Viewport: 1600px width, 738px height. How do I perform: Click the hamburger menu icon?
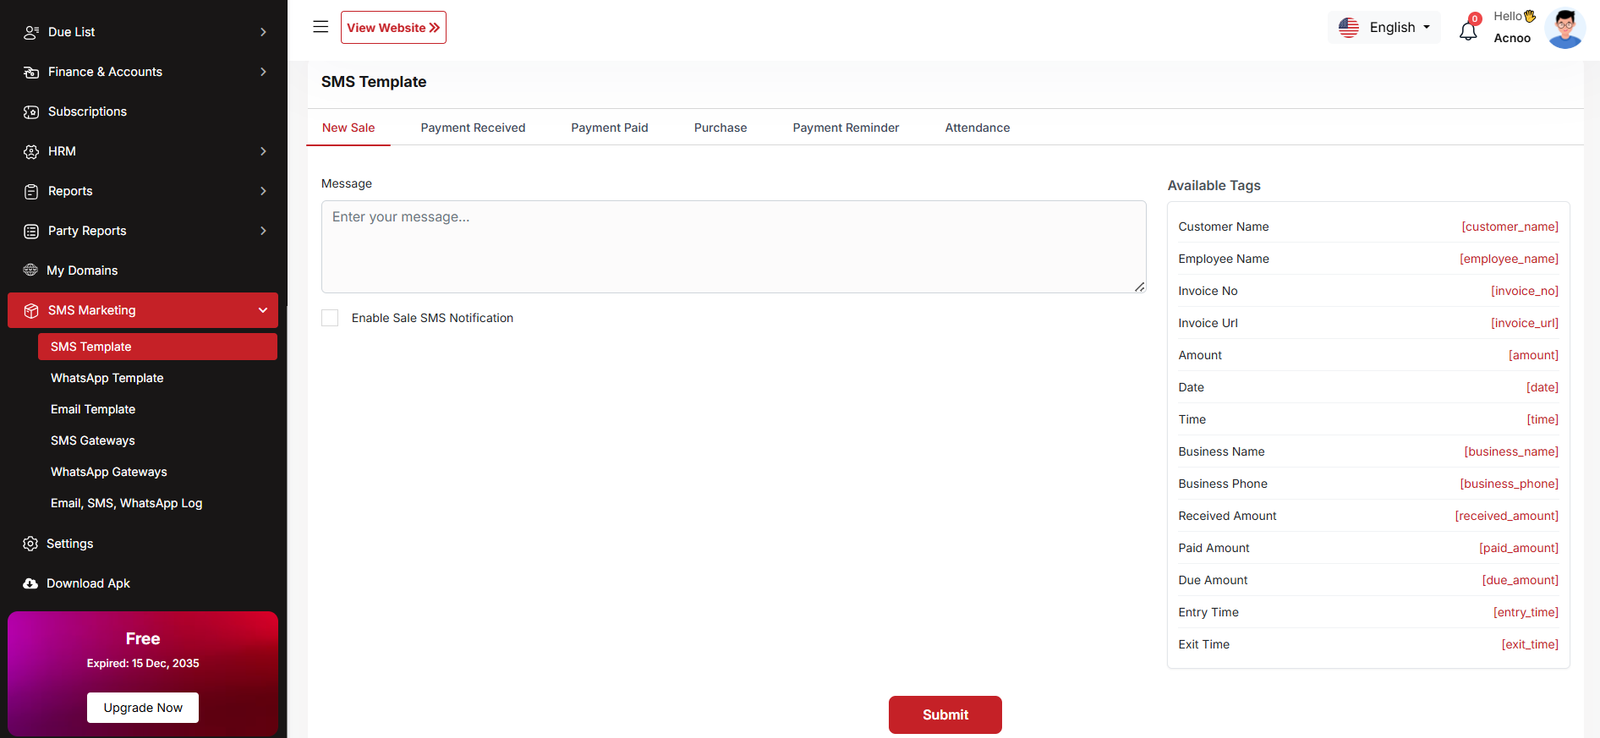pyautogui.click(x=320, y=27)
